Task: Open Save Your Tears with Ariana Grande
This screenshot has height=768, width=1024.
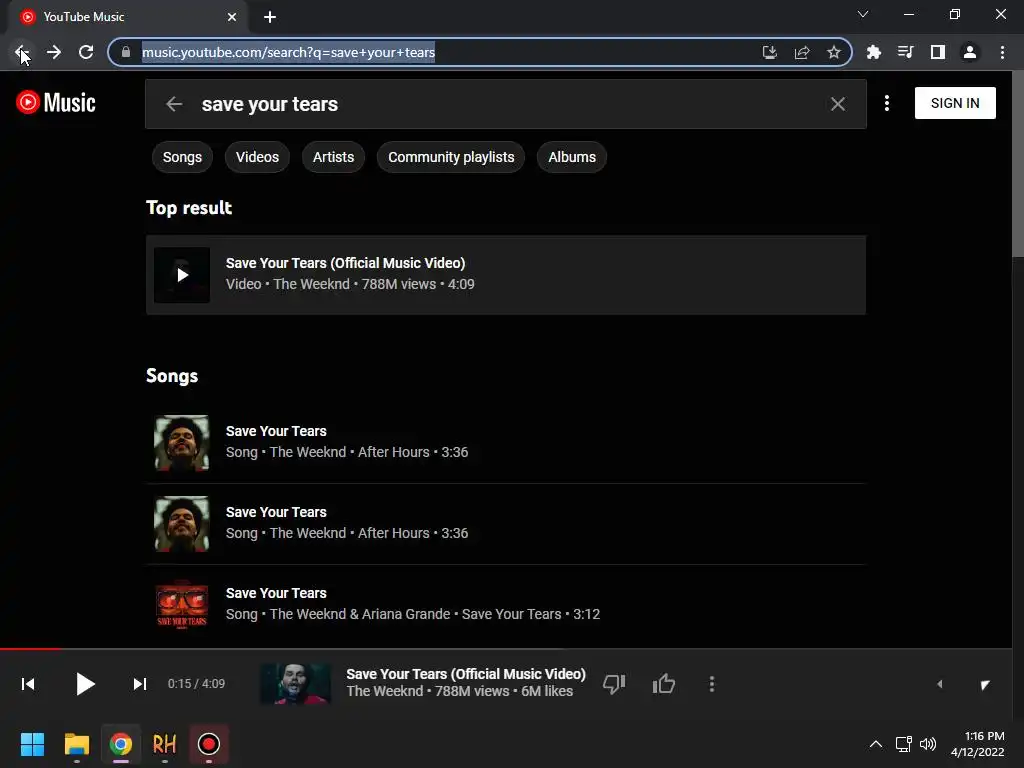Action: (506, 604)
